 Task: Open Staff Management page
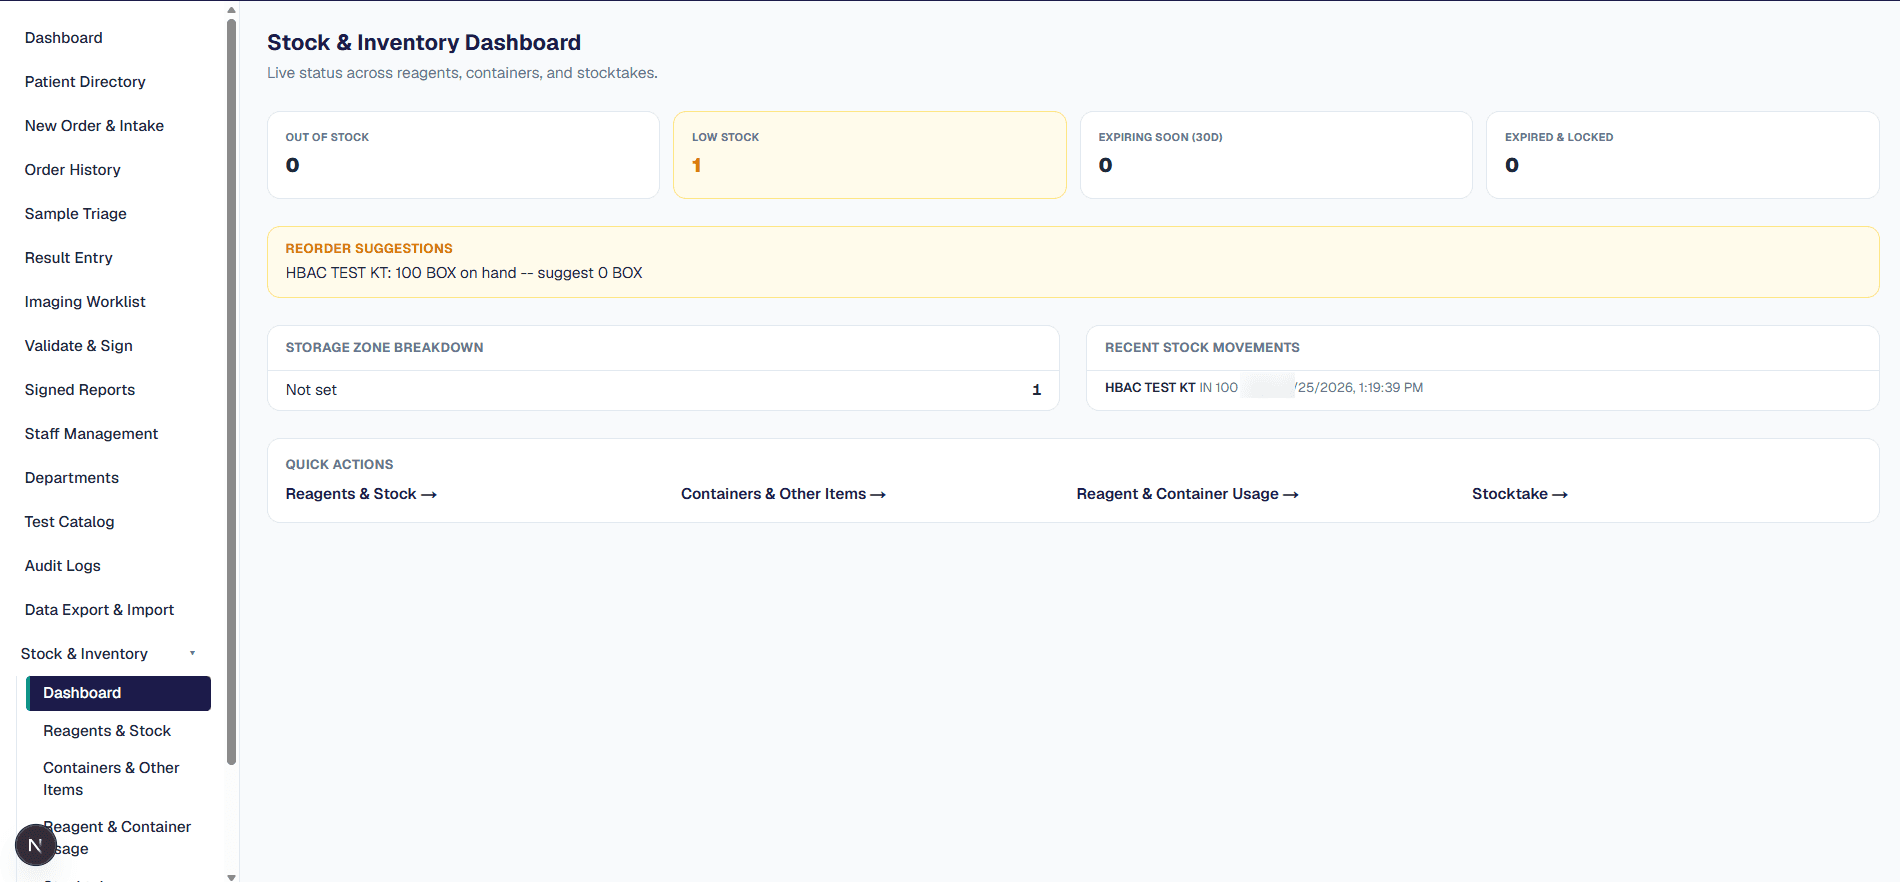[x=91, y=434]
